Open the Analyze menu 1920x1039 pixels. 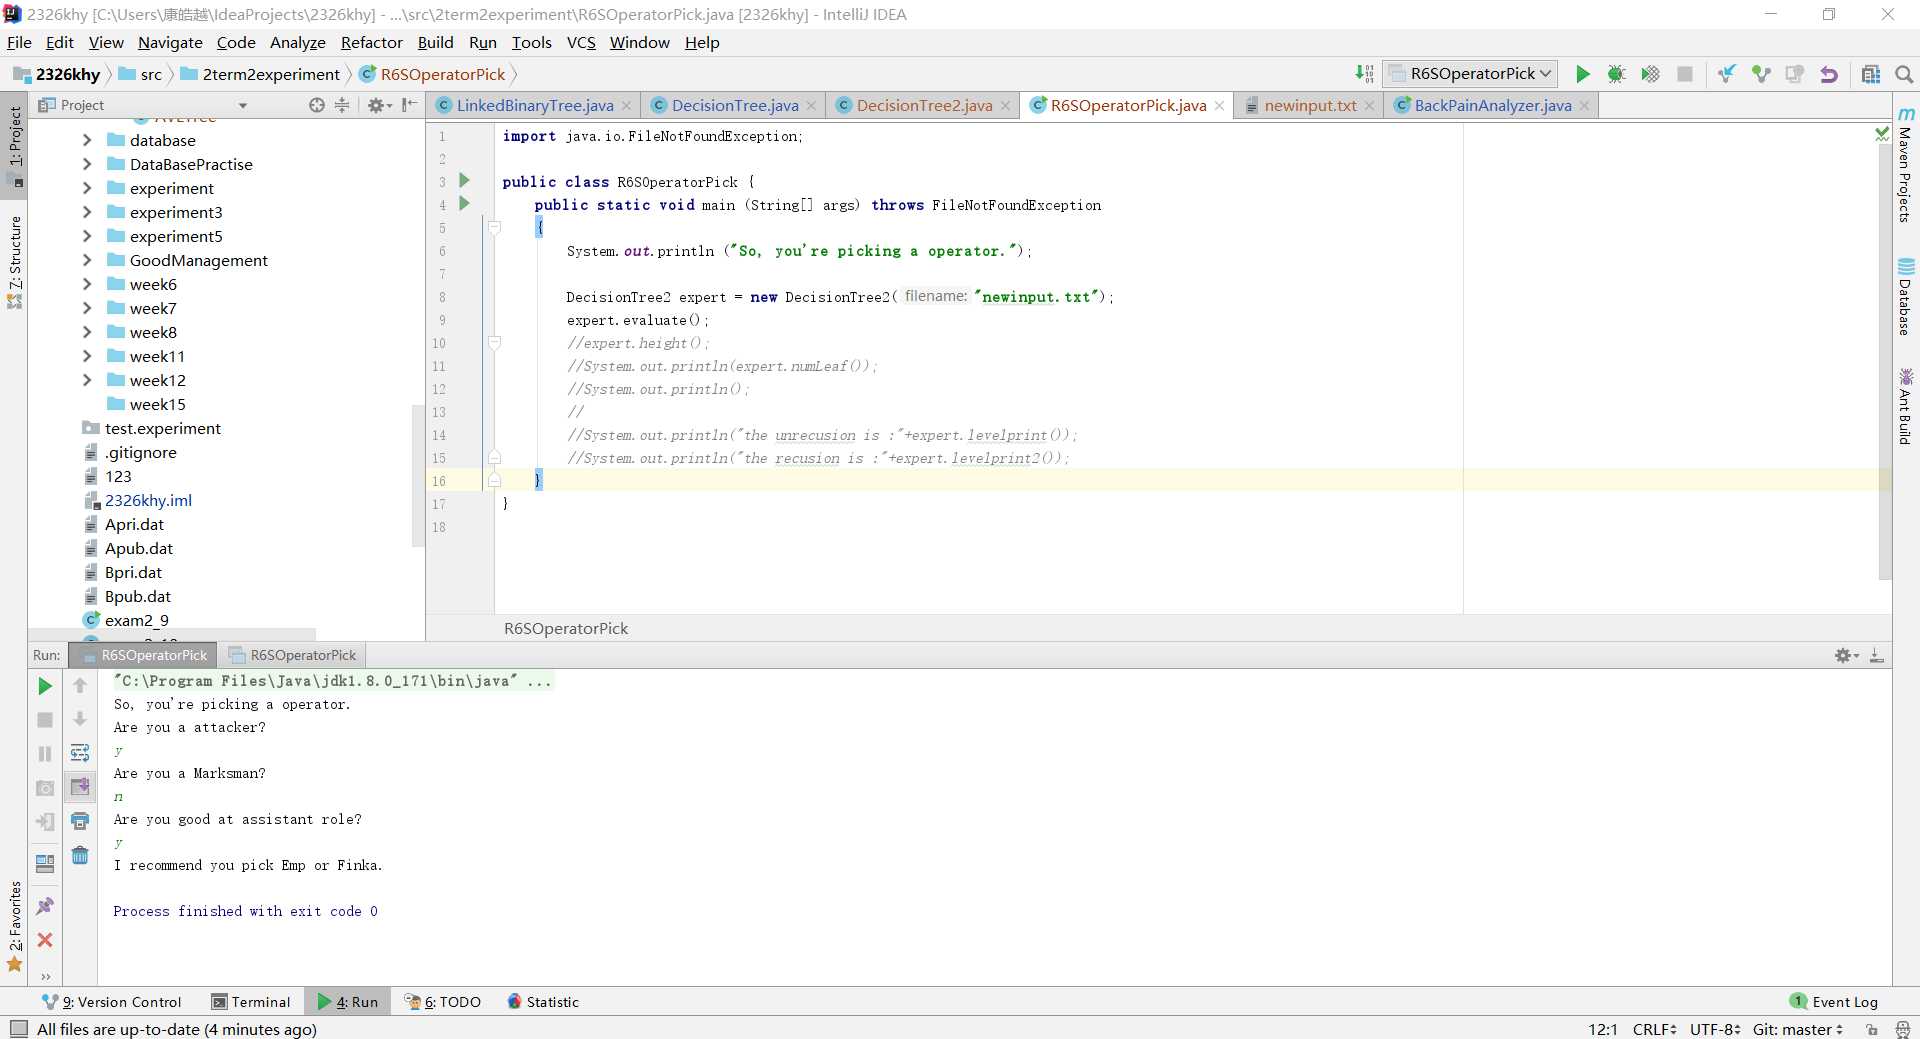coord(298,42)
